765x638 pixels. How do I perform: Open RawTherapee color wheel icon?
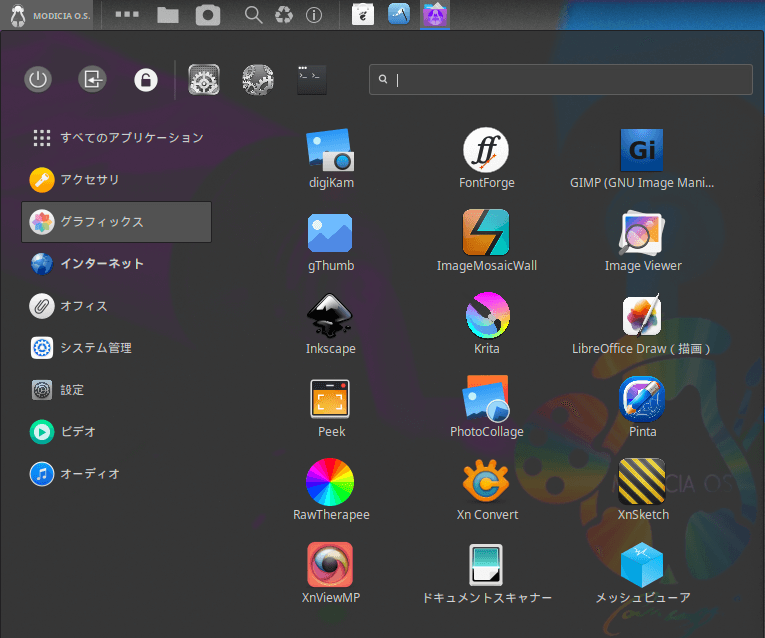pyautogui.click(x=330, y=483)
